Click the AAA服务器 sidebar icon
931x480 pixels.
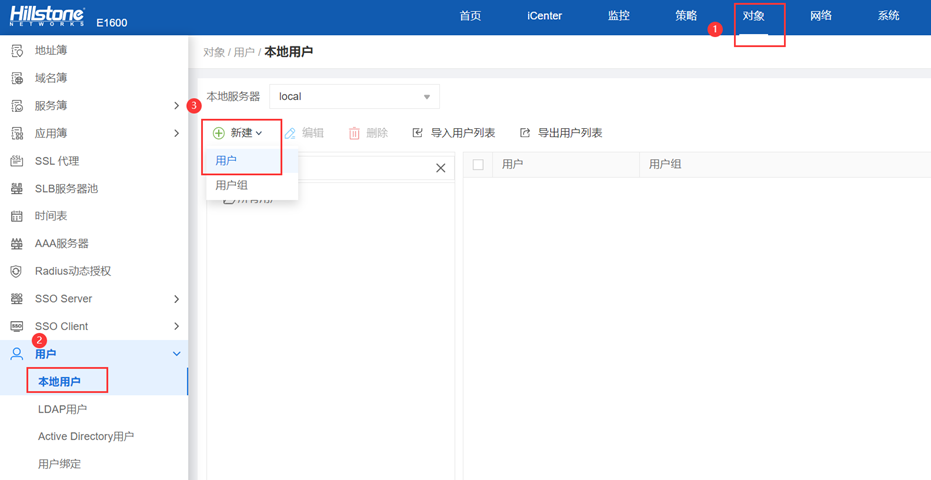17,244
